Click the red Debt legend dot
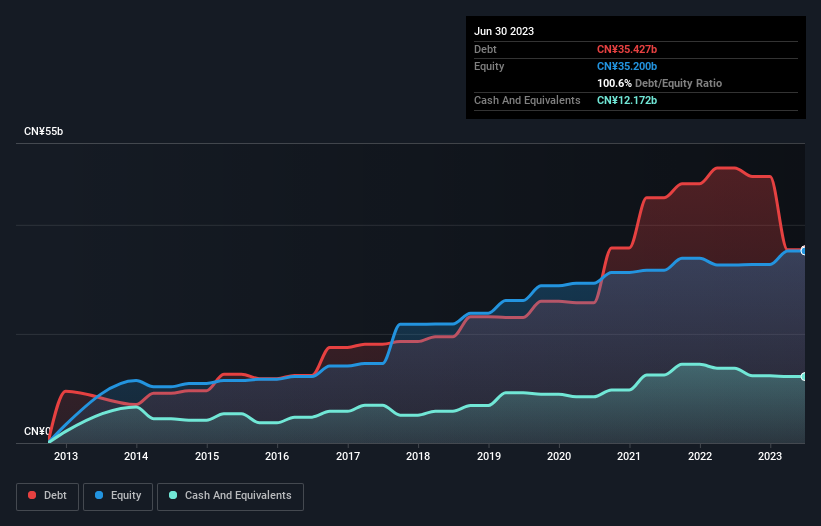This screenshot has width=821, height=526. 32,495
